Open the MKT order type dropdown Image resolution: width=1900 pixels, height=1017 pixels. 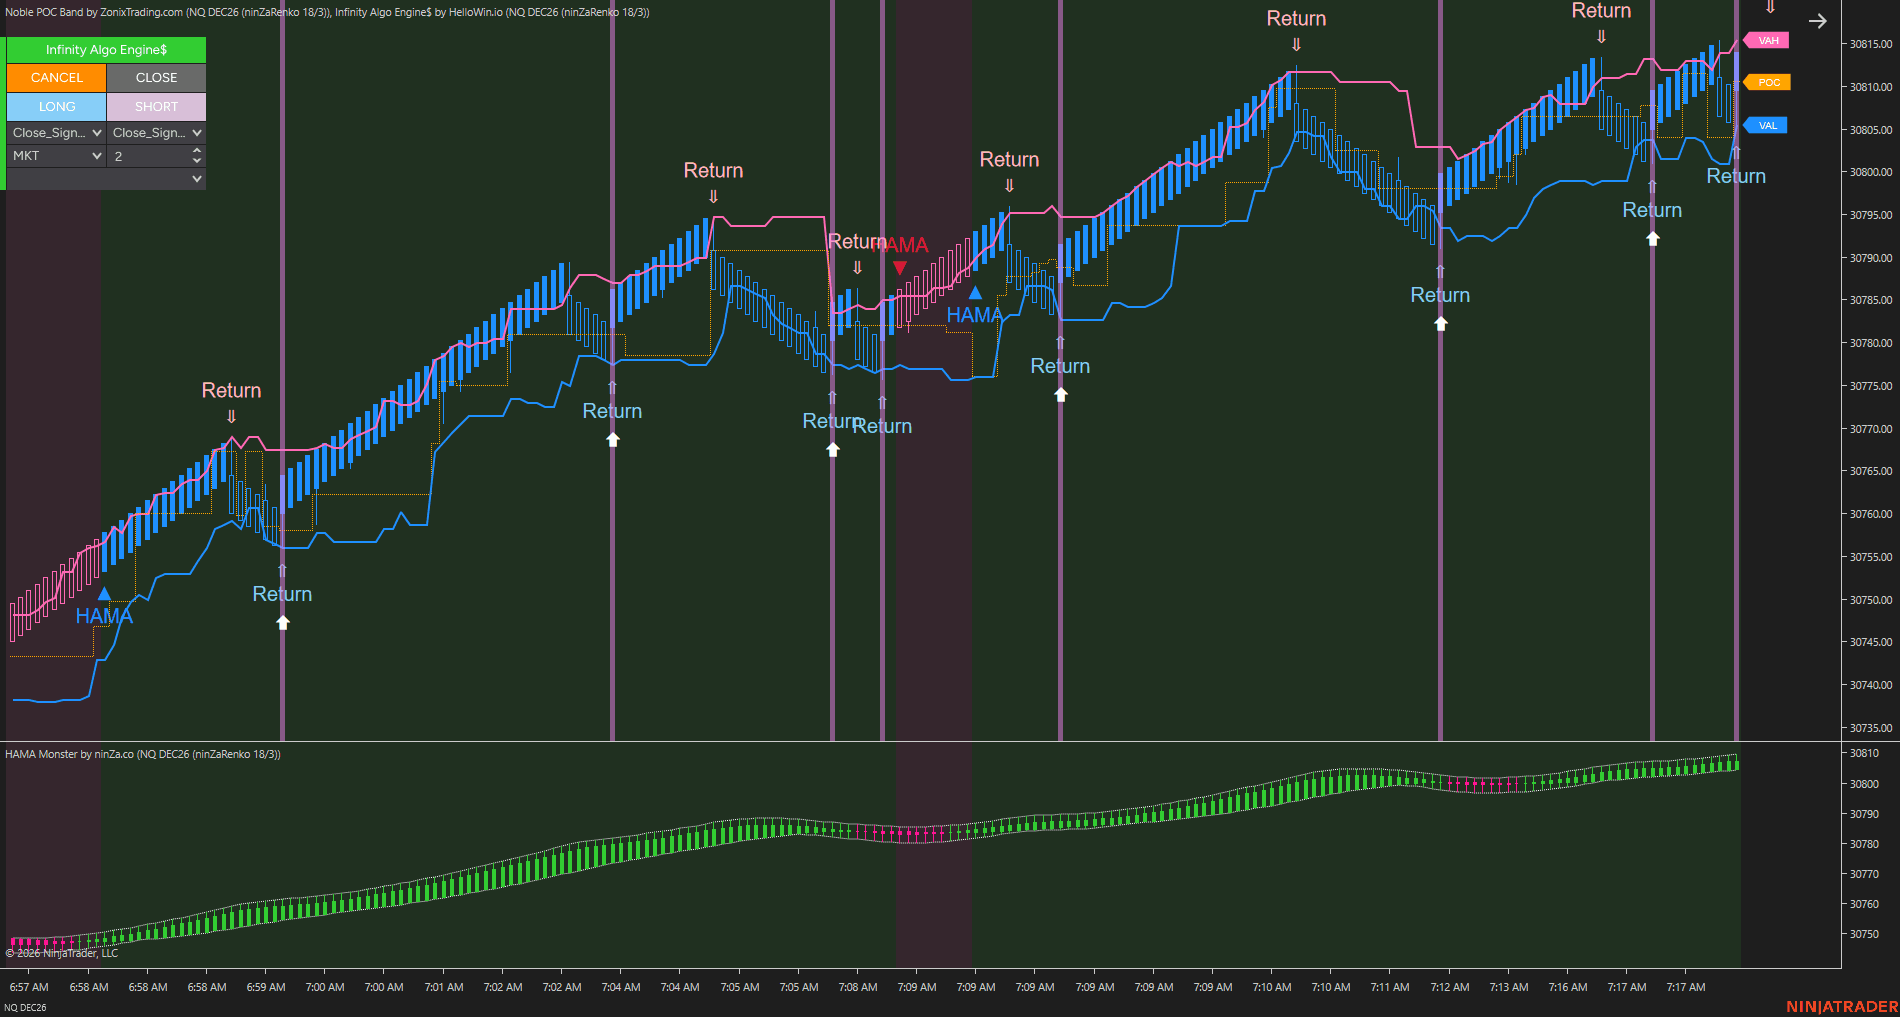click(x=56, y=156)
